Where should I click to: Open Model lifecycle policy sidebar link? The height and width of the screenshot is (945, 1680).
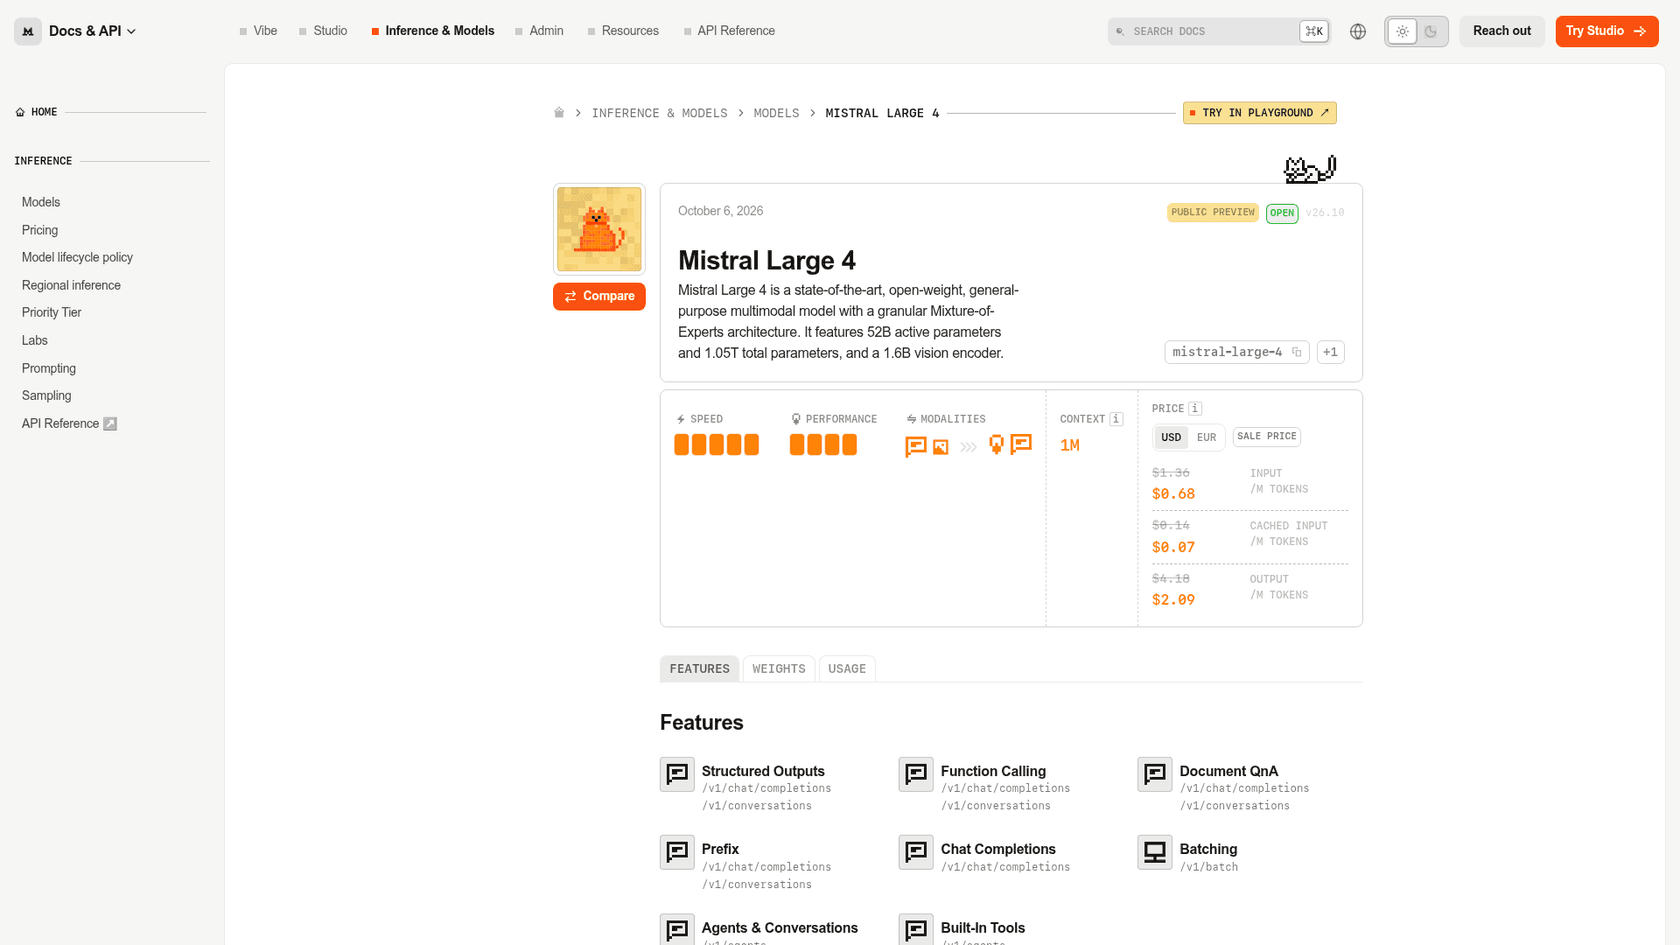pyautogui.click(x=77, y=257)
